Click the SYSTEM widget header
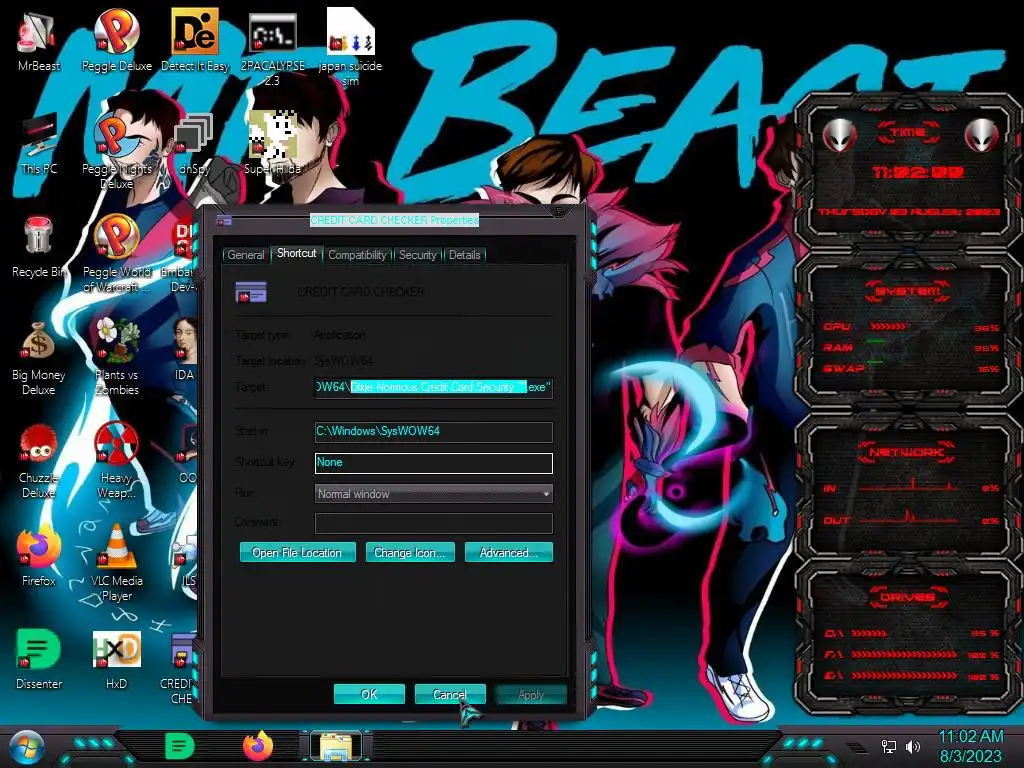 click(908, 291)
